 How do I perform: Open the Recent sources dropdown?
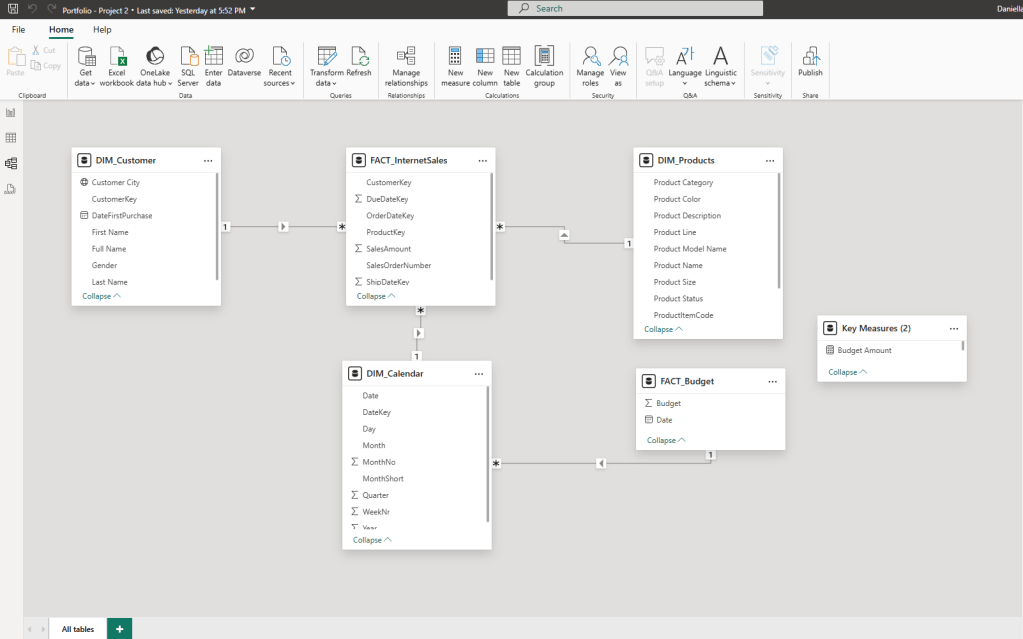click(280, 83)
